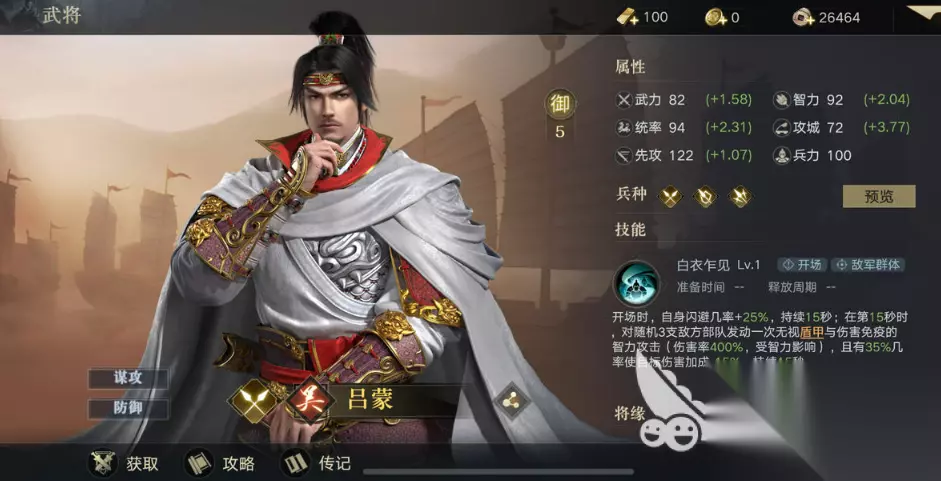Click the underlined 盾甲 keyword link

(812, 332)
